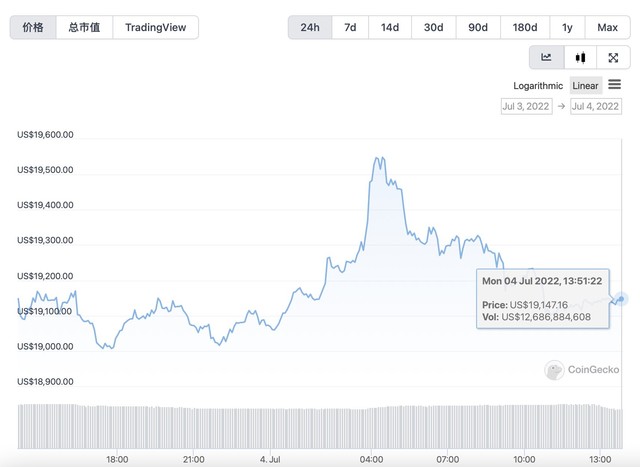Select Linear scale

[585, 86]
